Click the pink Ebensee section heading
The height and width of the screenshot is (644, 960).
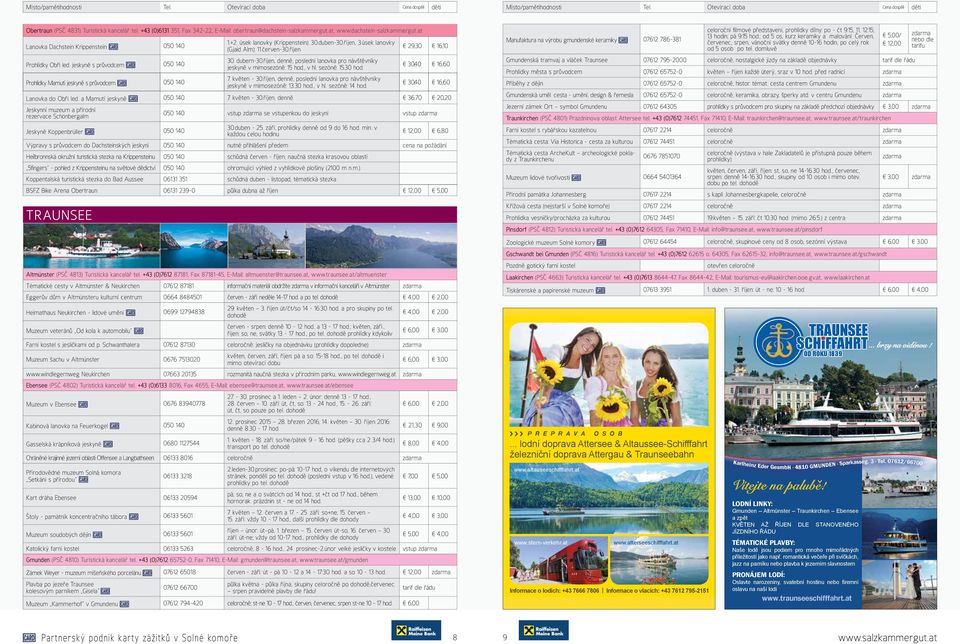point(240,386)
